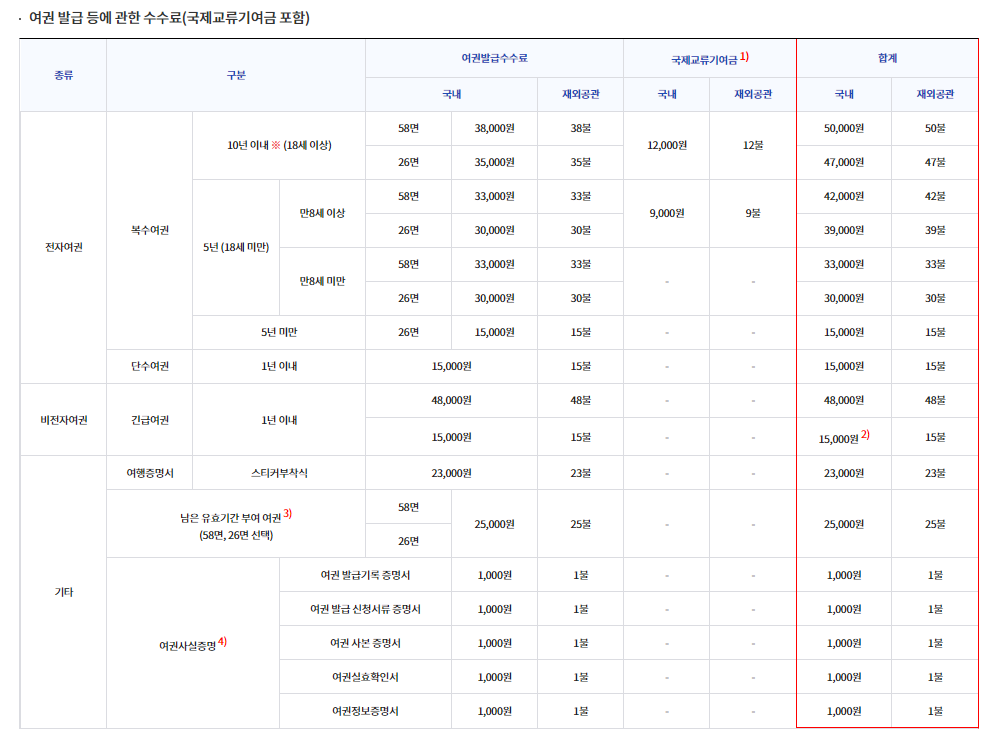Select the '39,000원' total
This screenshot has width=990, height=737.
(844, 231)
